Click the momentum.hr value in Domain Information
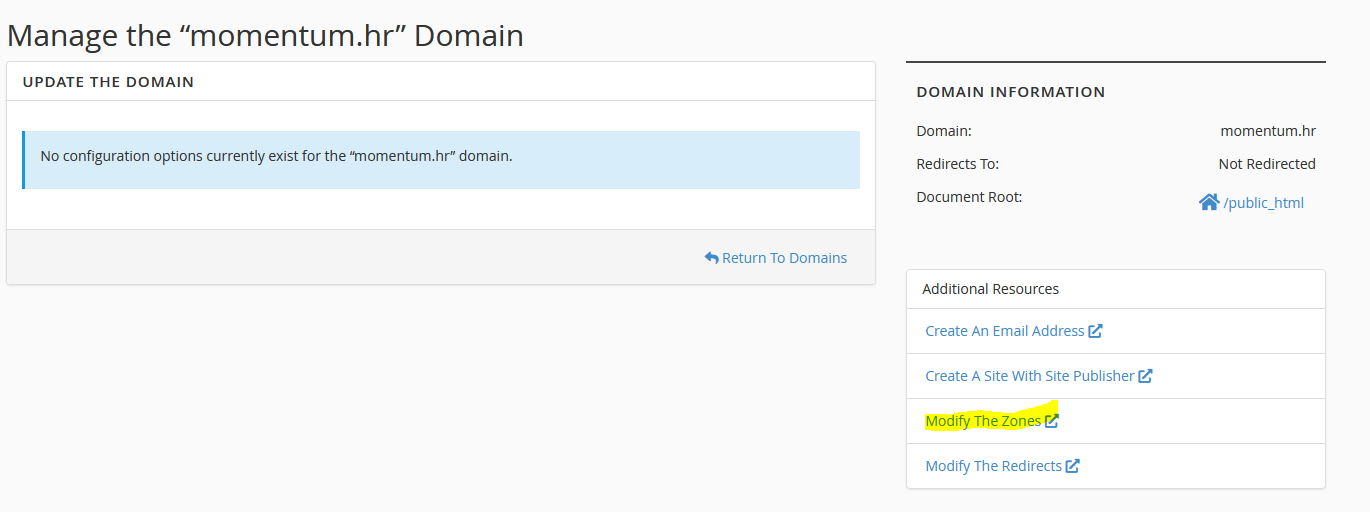Image resolution: width=1370 pixels, height=512 pixels. [x=1267, y=131]
